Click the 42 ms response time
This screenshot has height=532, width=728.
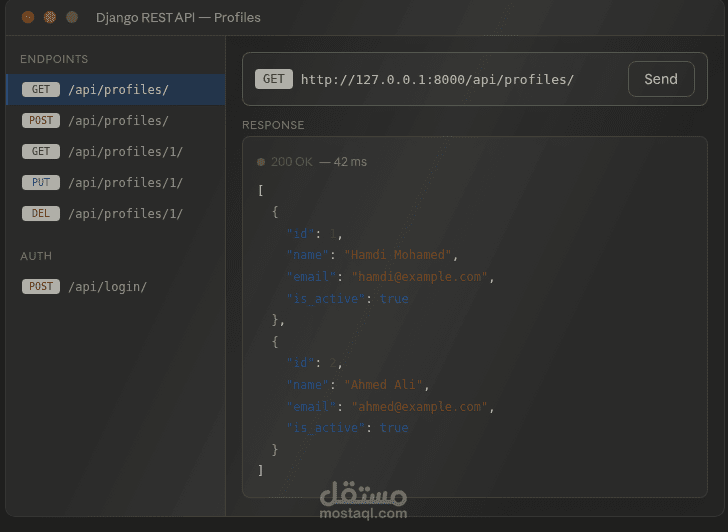pyautogui.click(x=350, y=162)
